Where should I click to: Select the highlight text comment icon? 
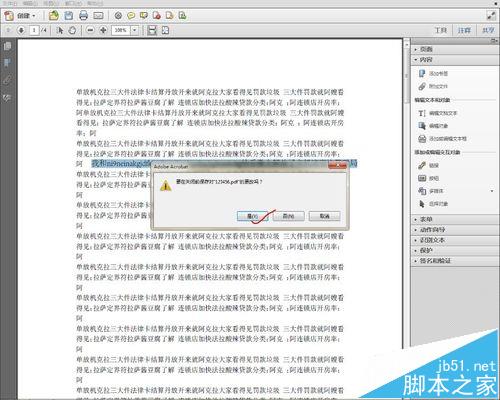[144, 15]
